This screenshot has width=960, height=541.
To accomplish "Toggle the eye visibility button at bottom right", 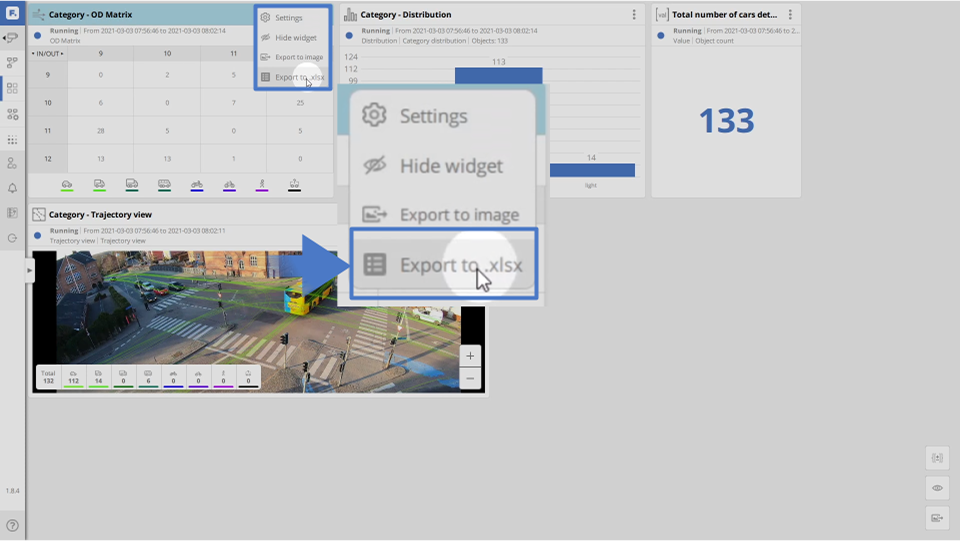I will tap(937, 488).
